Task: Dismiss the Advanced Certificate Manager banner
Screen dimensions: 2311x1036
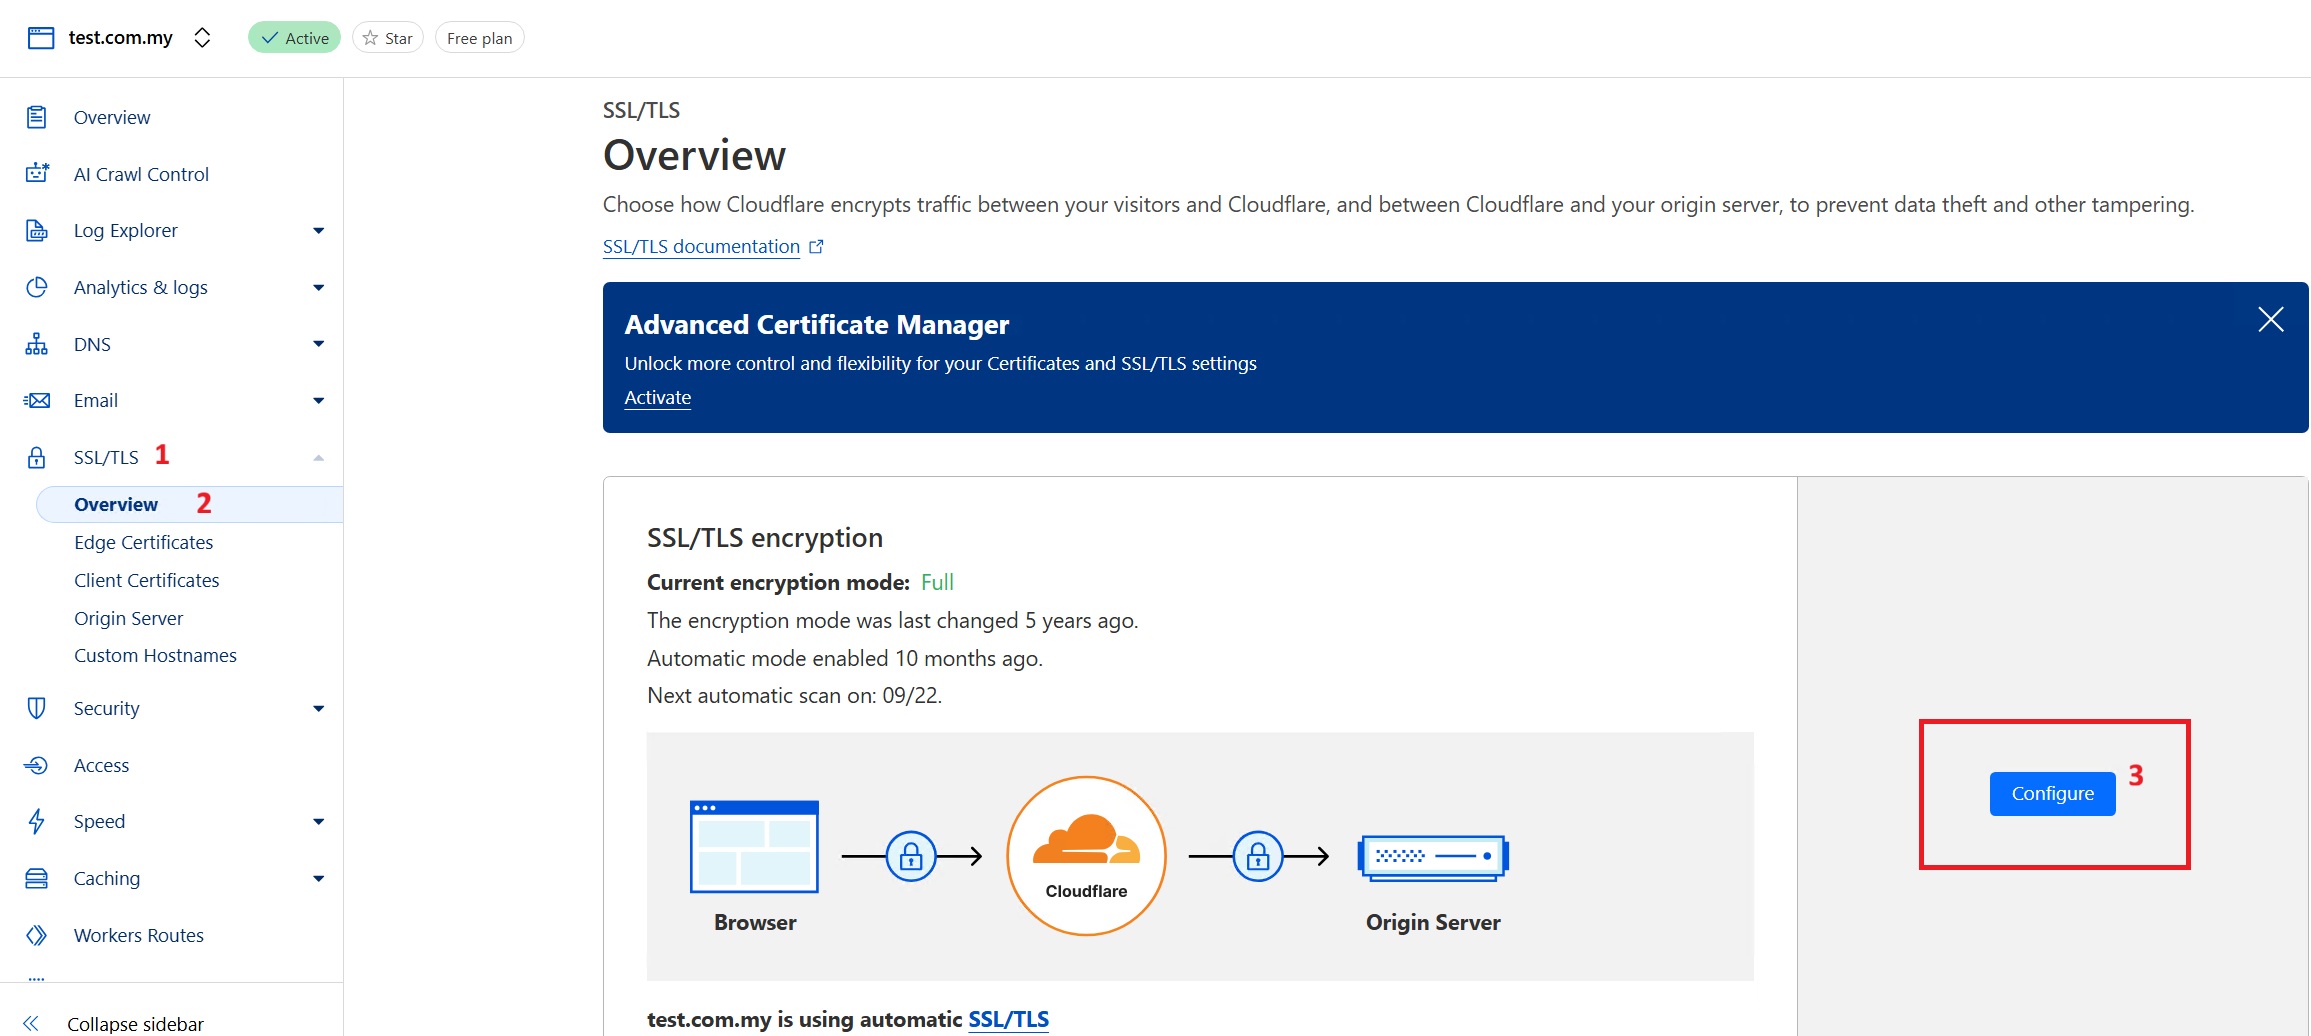Action: 2271,319
